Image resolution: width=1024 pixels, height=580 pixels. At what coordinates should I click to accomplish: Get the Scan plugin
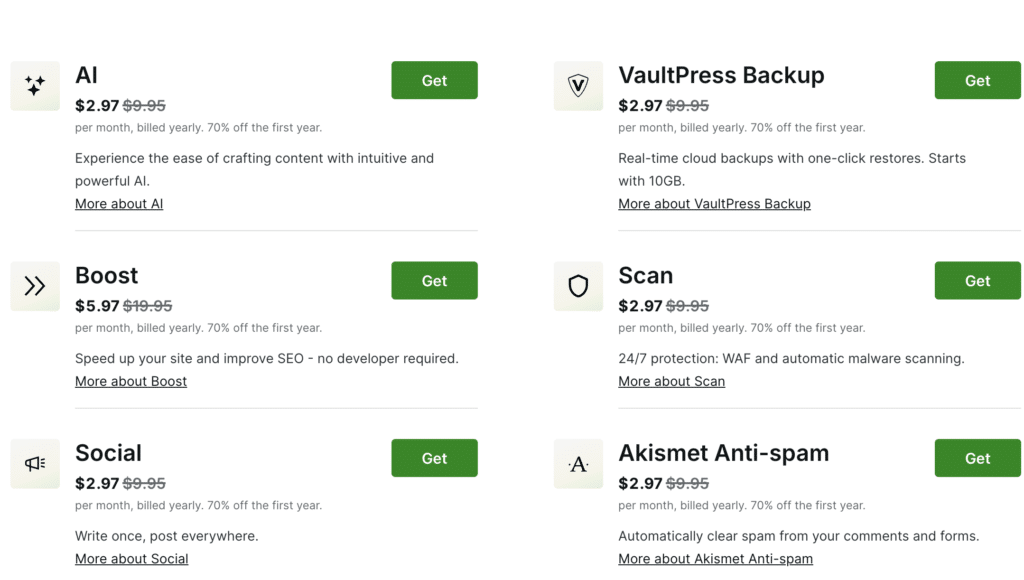[x=977, y=280]
